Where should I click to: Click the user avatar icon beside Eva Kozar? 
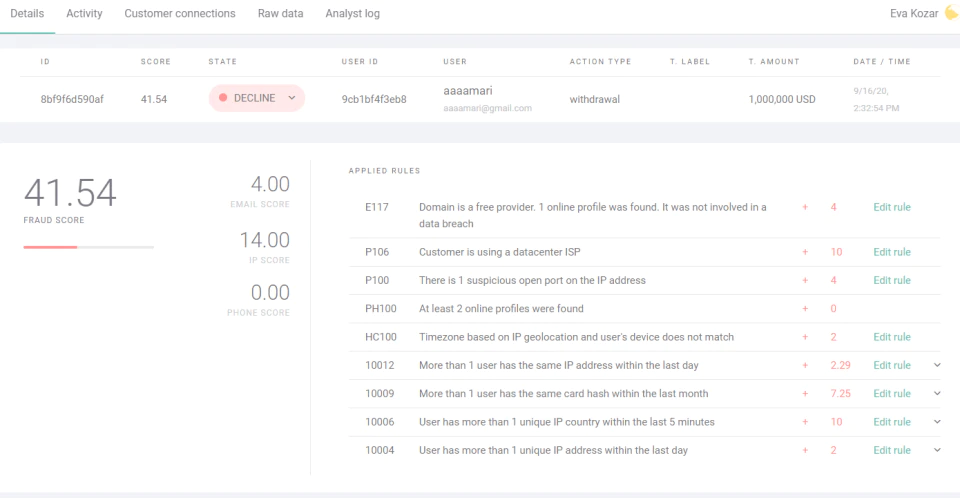coord(953,13)
